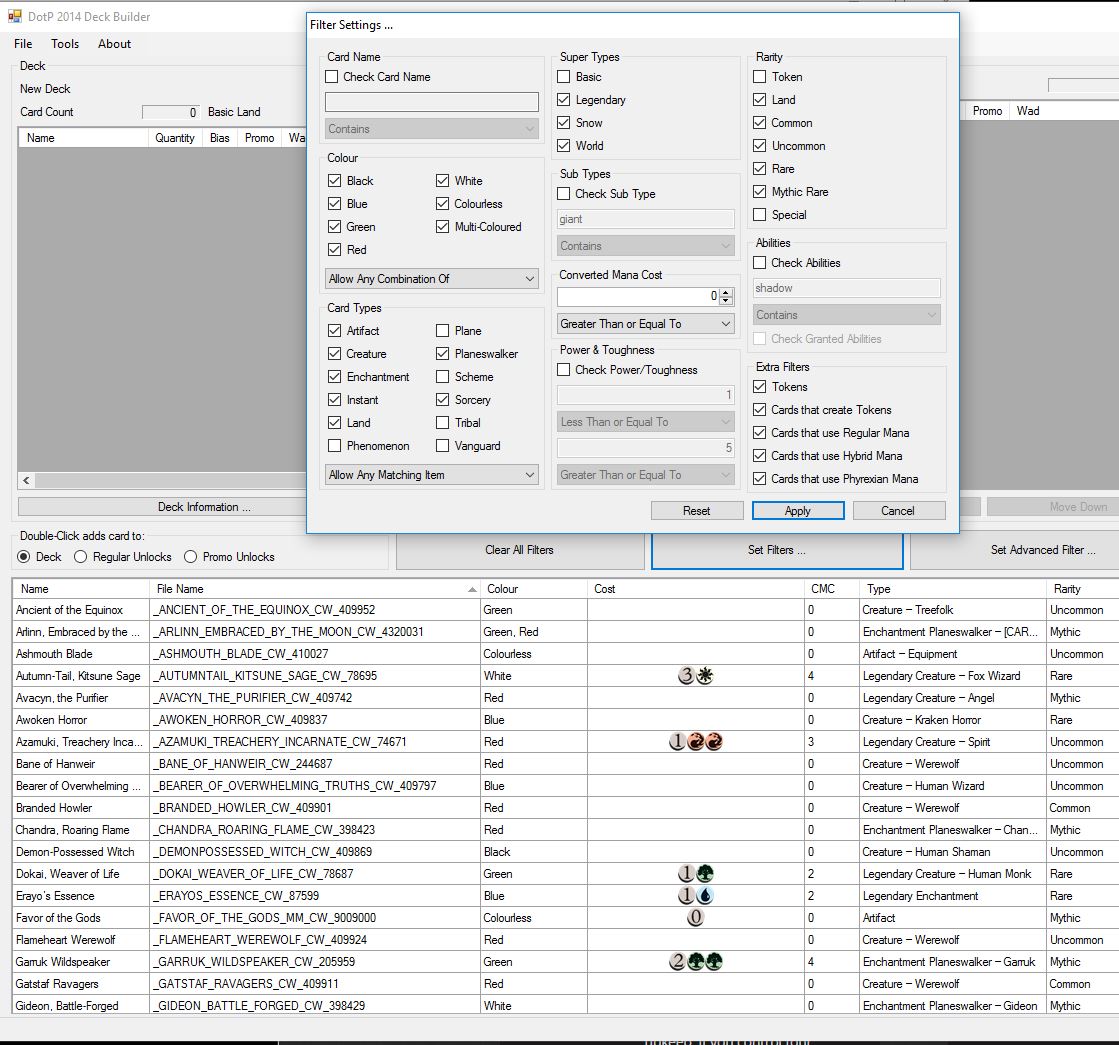
Task: Open Converted Mana Cost comparison dropdown
Action: [x=647, y=324]
